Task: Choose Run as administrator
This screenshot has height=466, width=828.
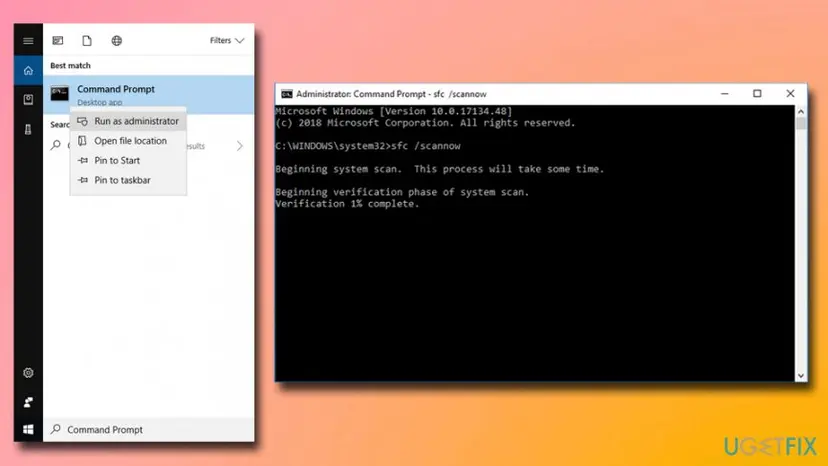Action: point(128,121)
